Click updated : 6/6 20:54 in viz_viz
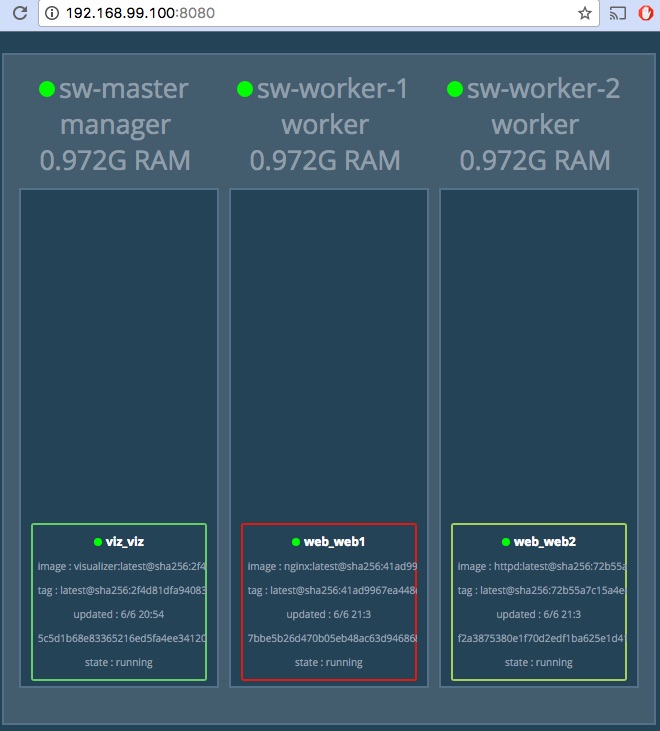The image size is (660, 731). coord(119,614)
